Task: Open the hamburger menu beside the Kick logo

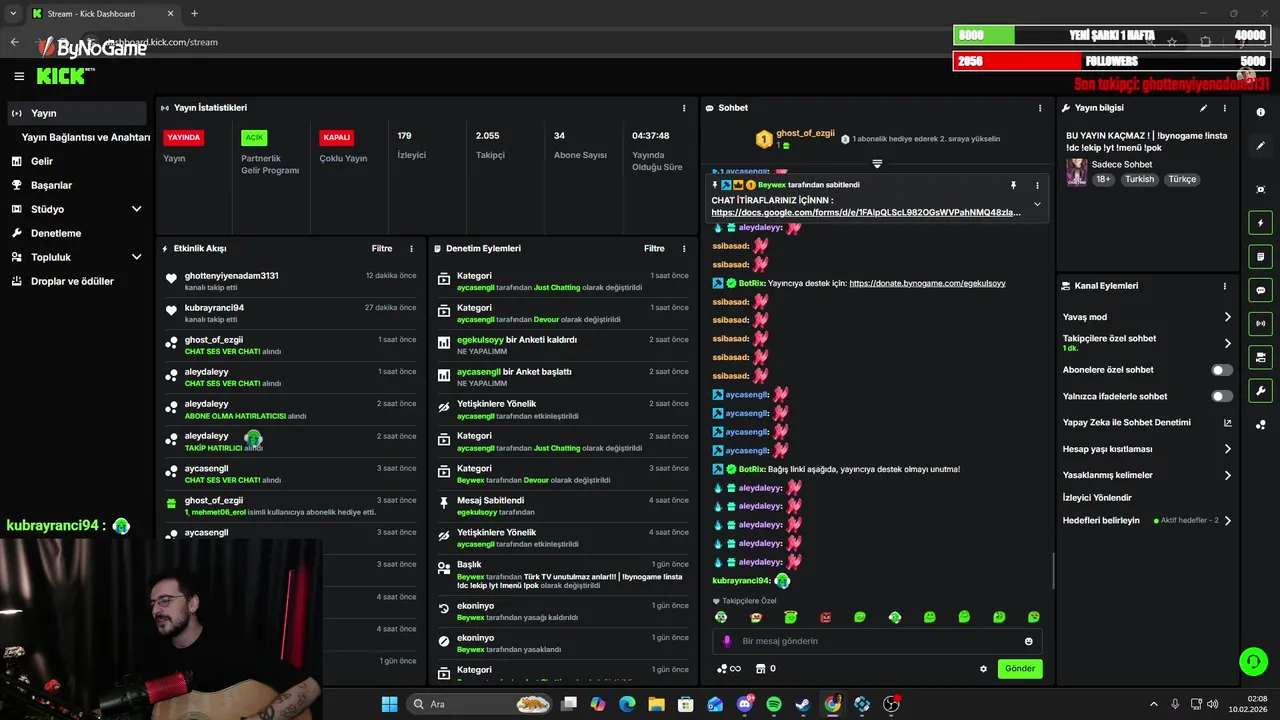Action: [19, 76]
